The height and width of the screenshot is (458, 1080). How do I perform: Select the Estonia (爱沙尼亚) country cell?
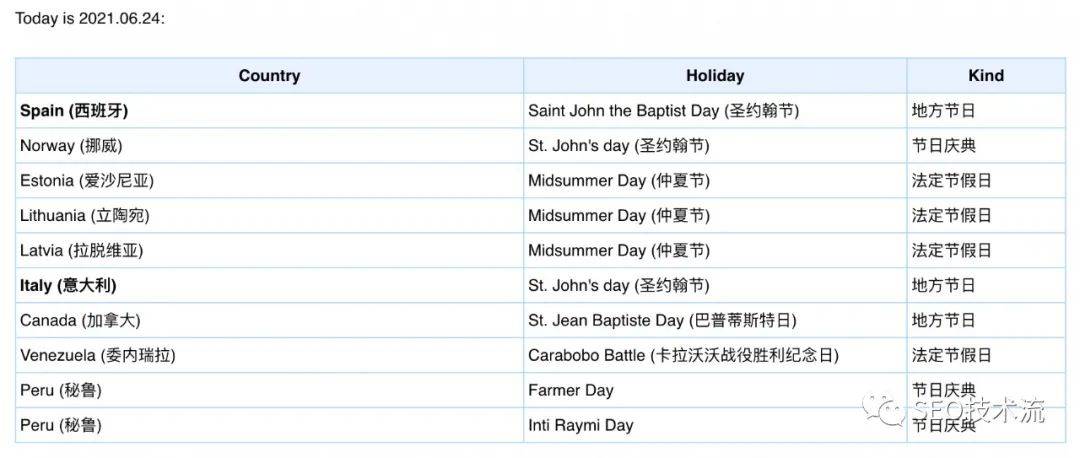click(87, 181)
